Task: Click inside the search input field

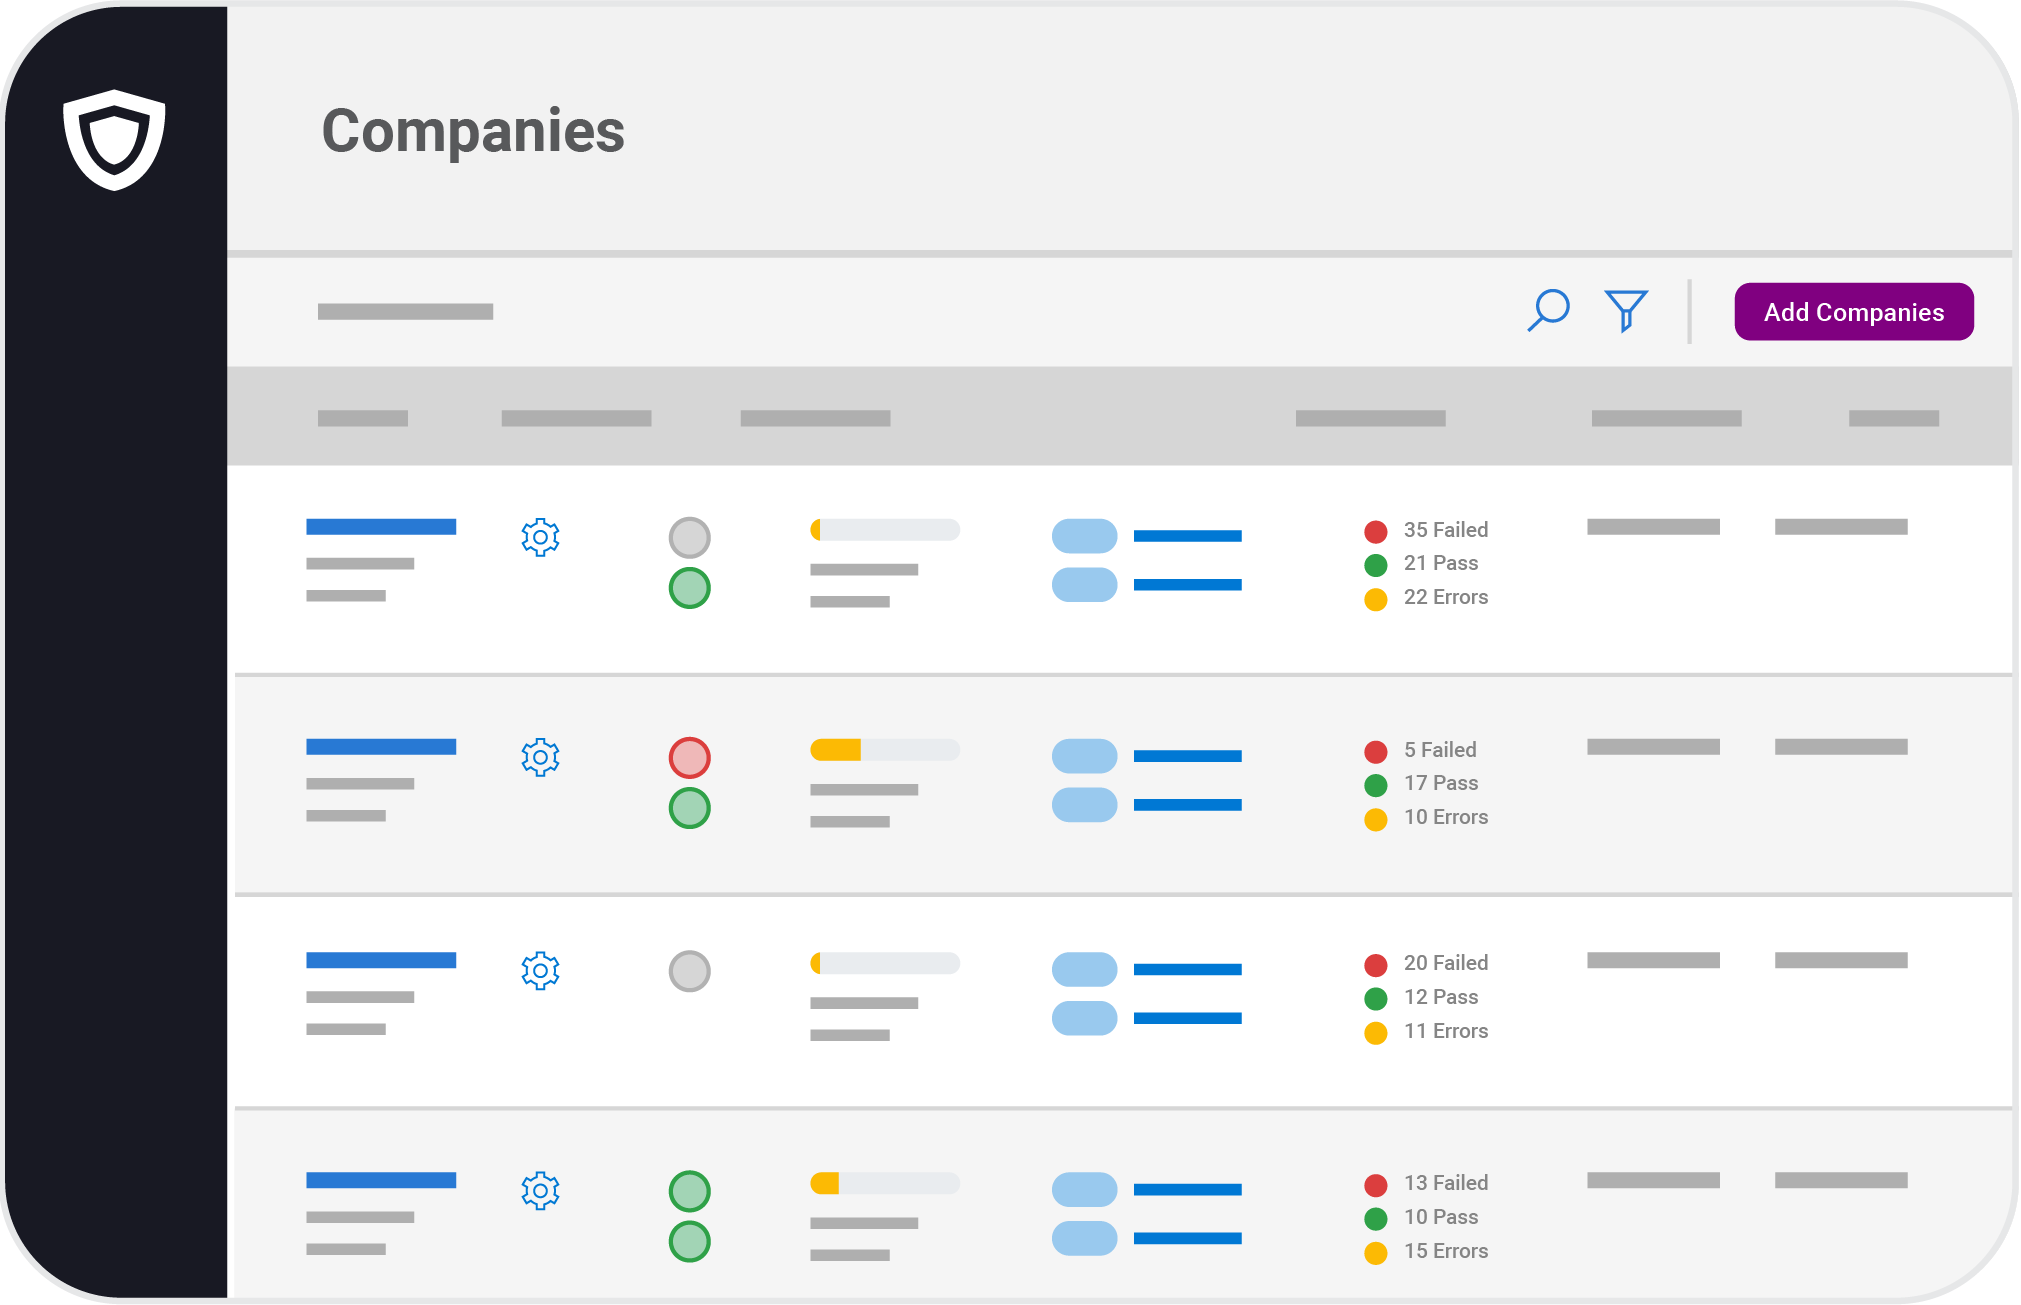Action: tap(403, 311)
